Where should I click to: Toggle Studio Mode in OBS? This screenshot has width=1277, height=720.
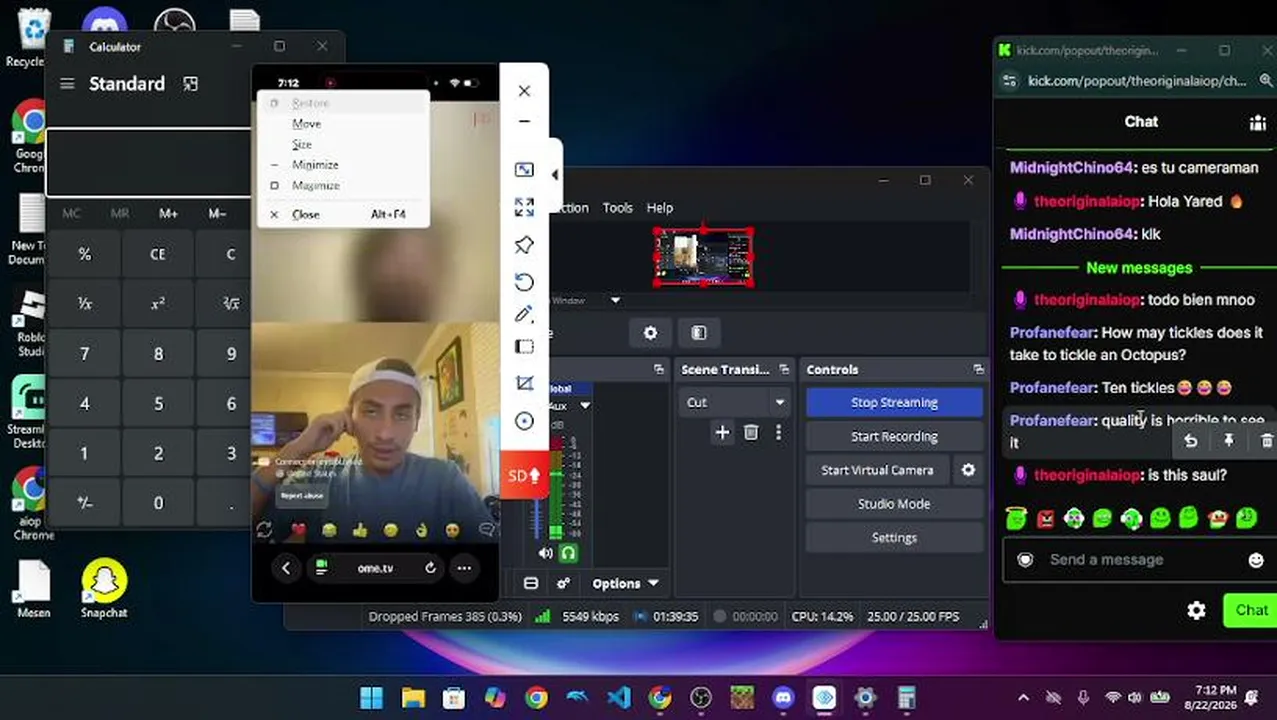pos(894,504)
